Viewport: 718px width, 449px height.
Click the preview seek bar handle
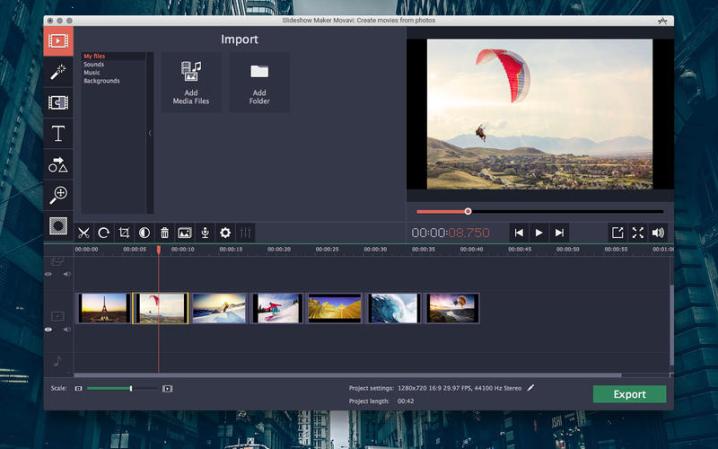pos(468,211)
